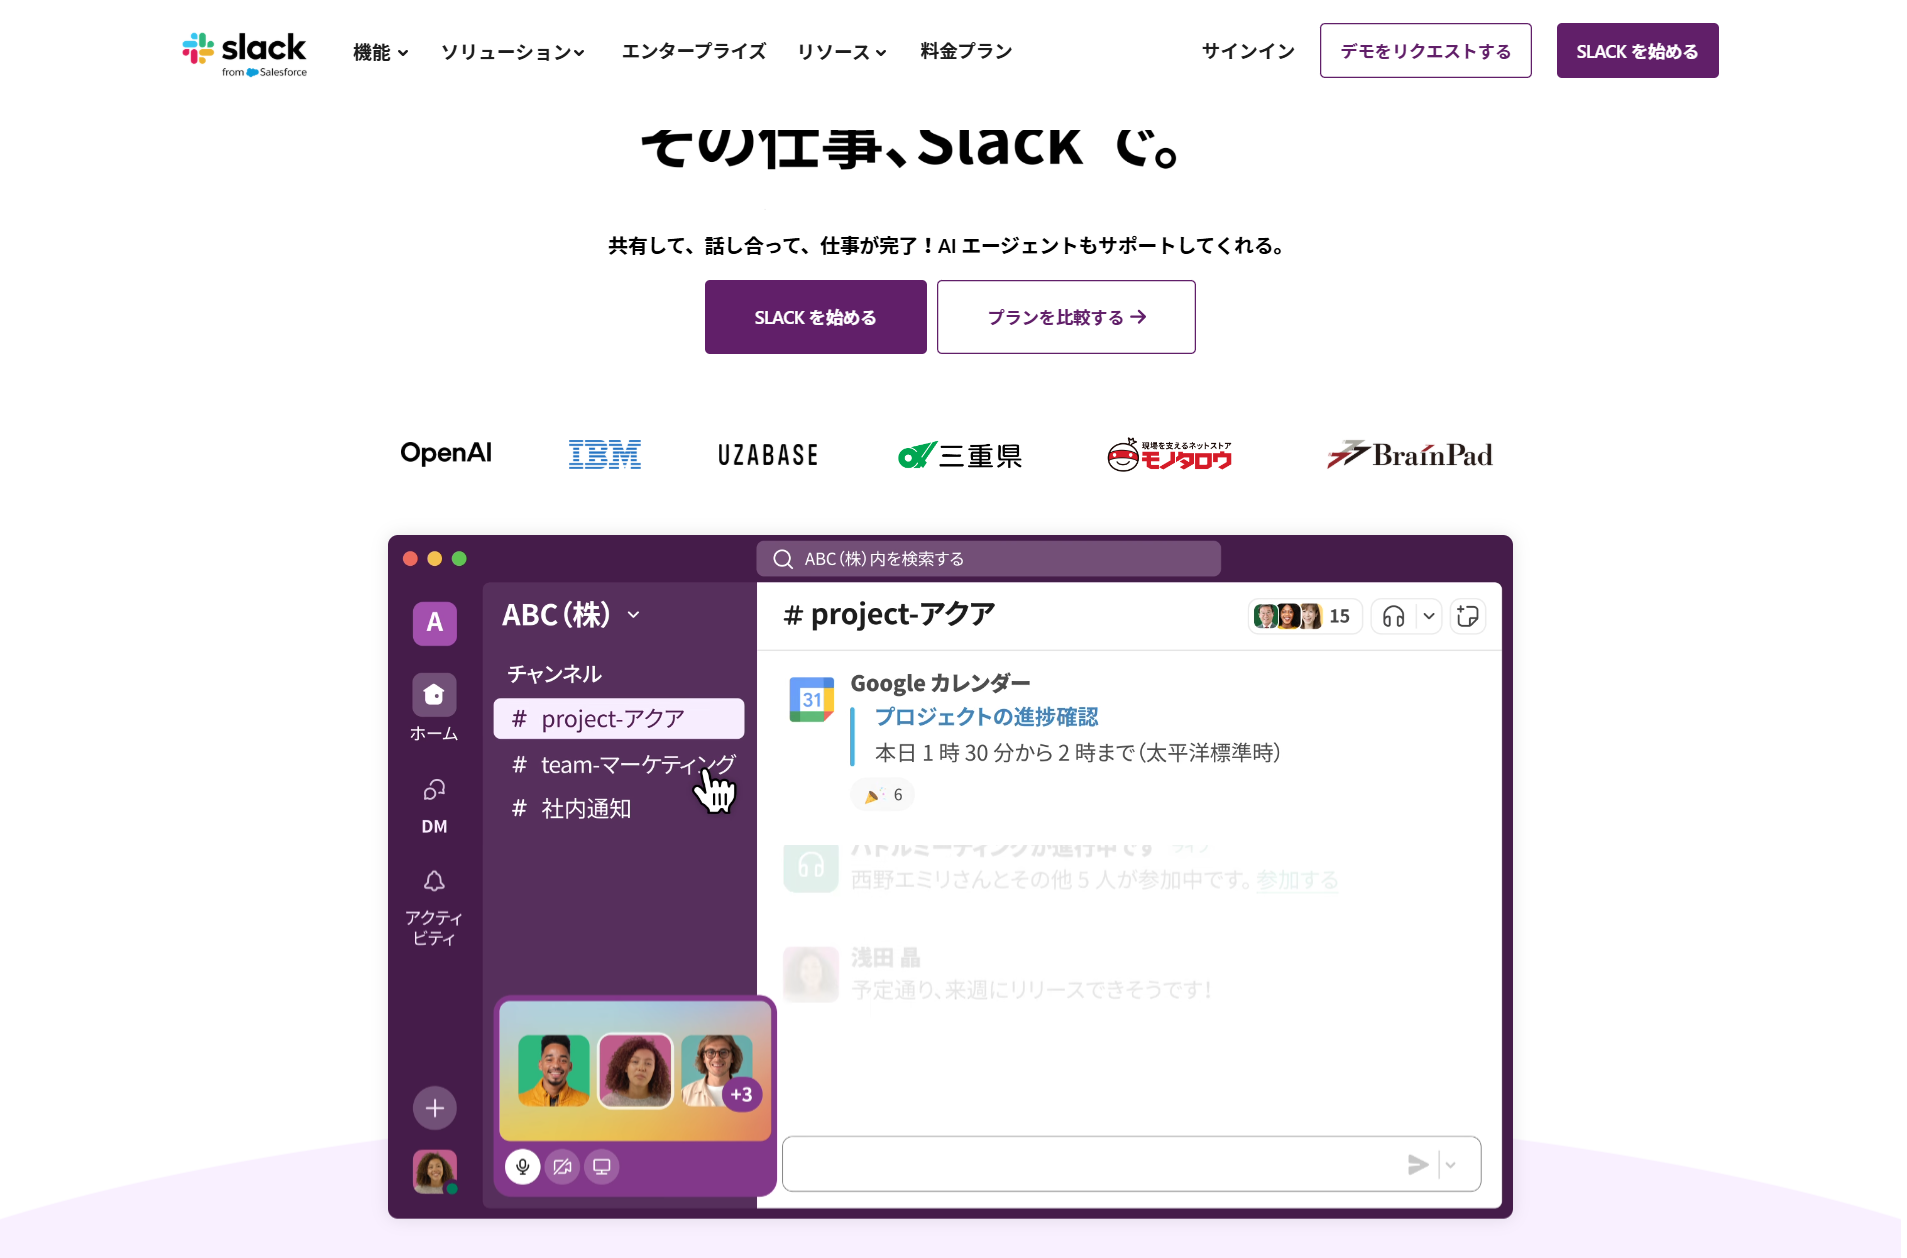
Task: Click the デモをリクエストする button
Action: click(1425, 51)
